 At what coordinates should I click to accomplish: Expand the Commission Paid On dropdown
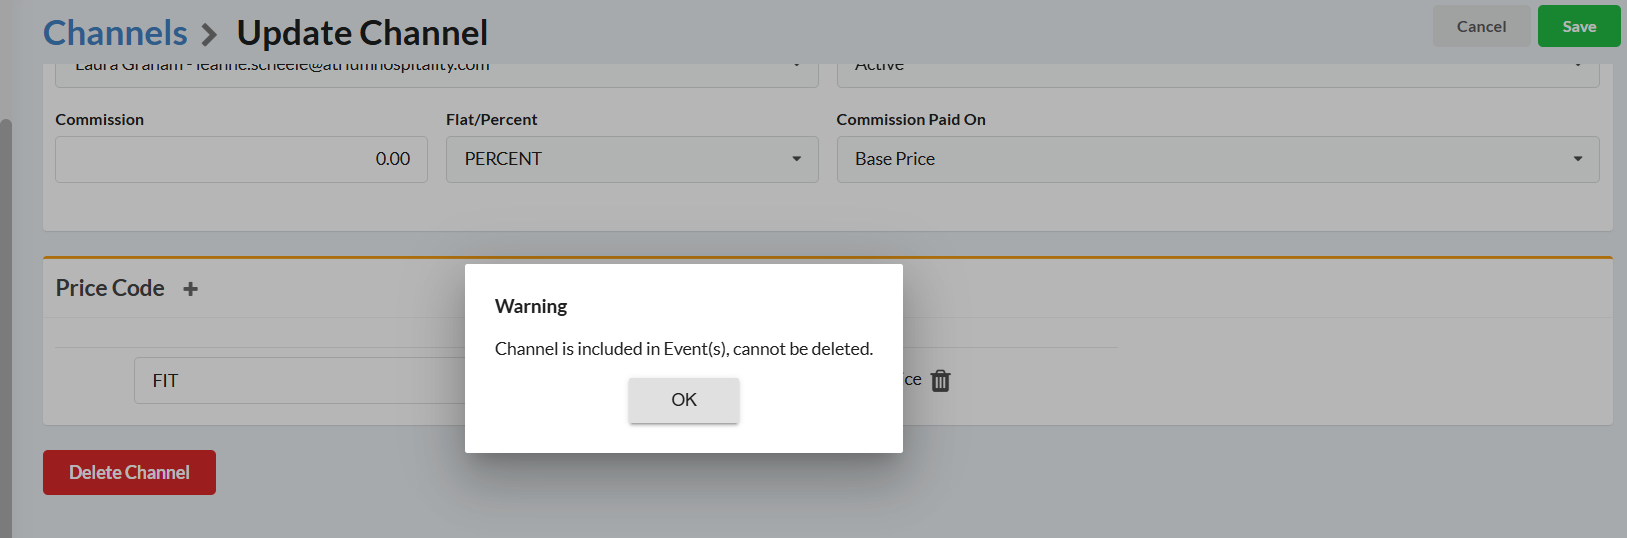(x=1217, y=159)
